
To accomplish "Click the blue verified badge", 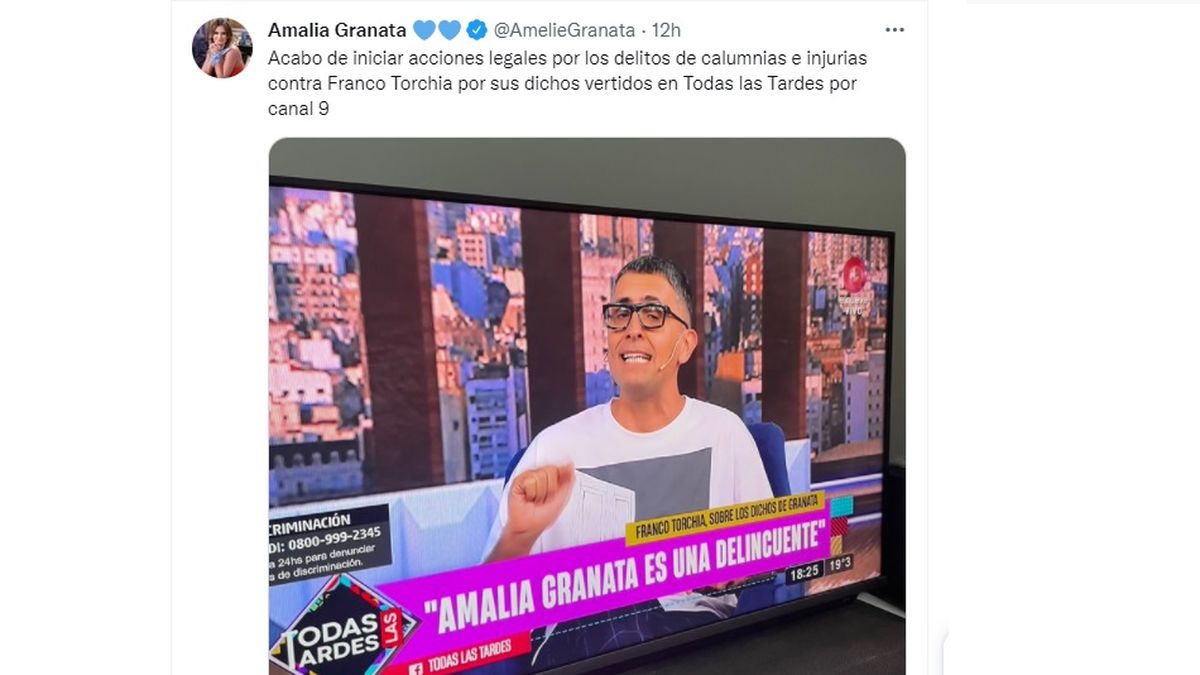I will pyautogui.click(x=477, y=30).
